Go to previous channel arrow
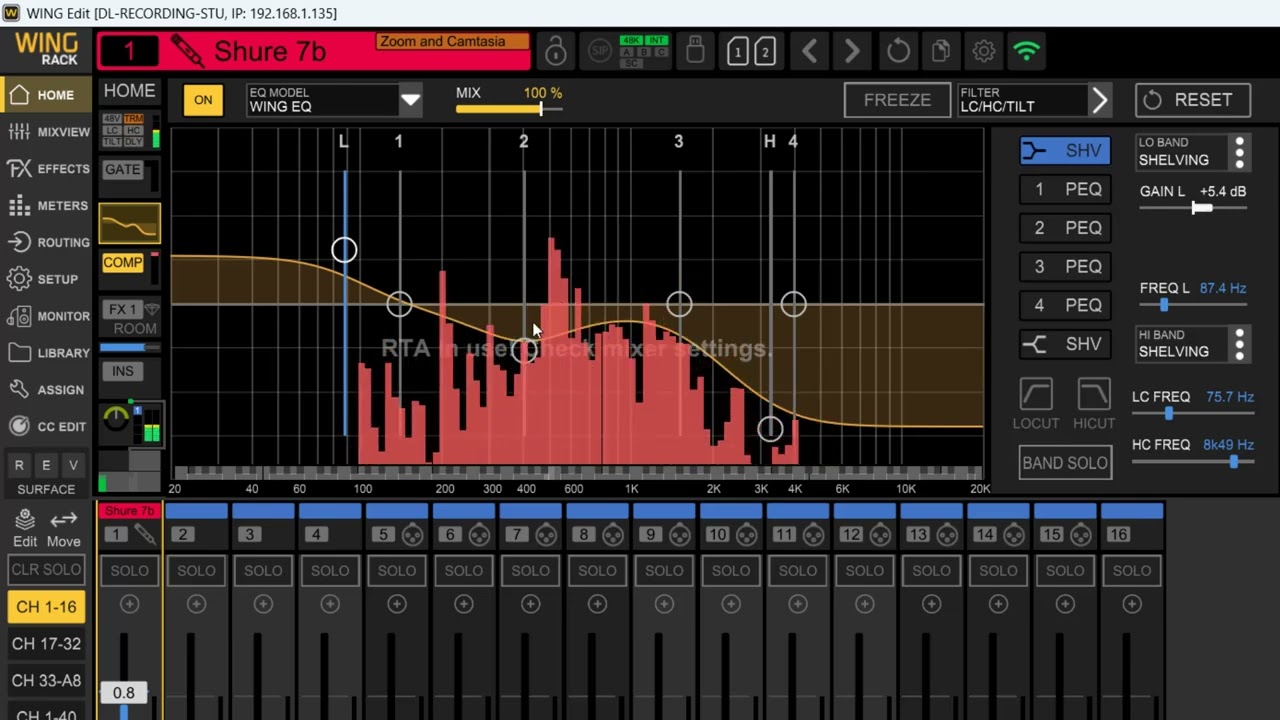Viewport: 1280px width, 720px height. 810,51
